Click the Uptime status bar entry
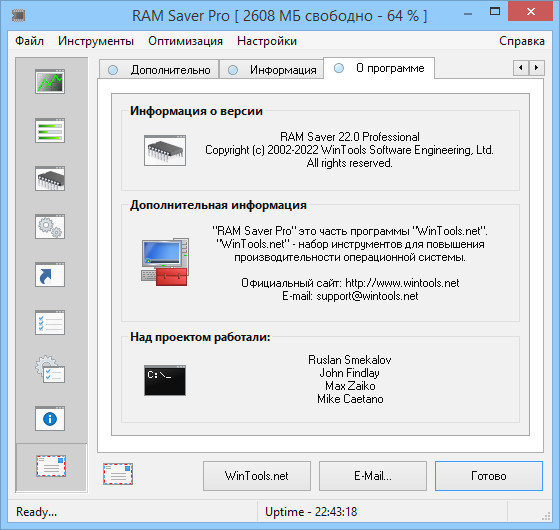Viewport: 560px width, 530px height. (311, 512)
